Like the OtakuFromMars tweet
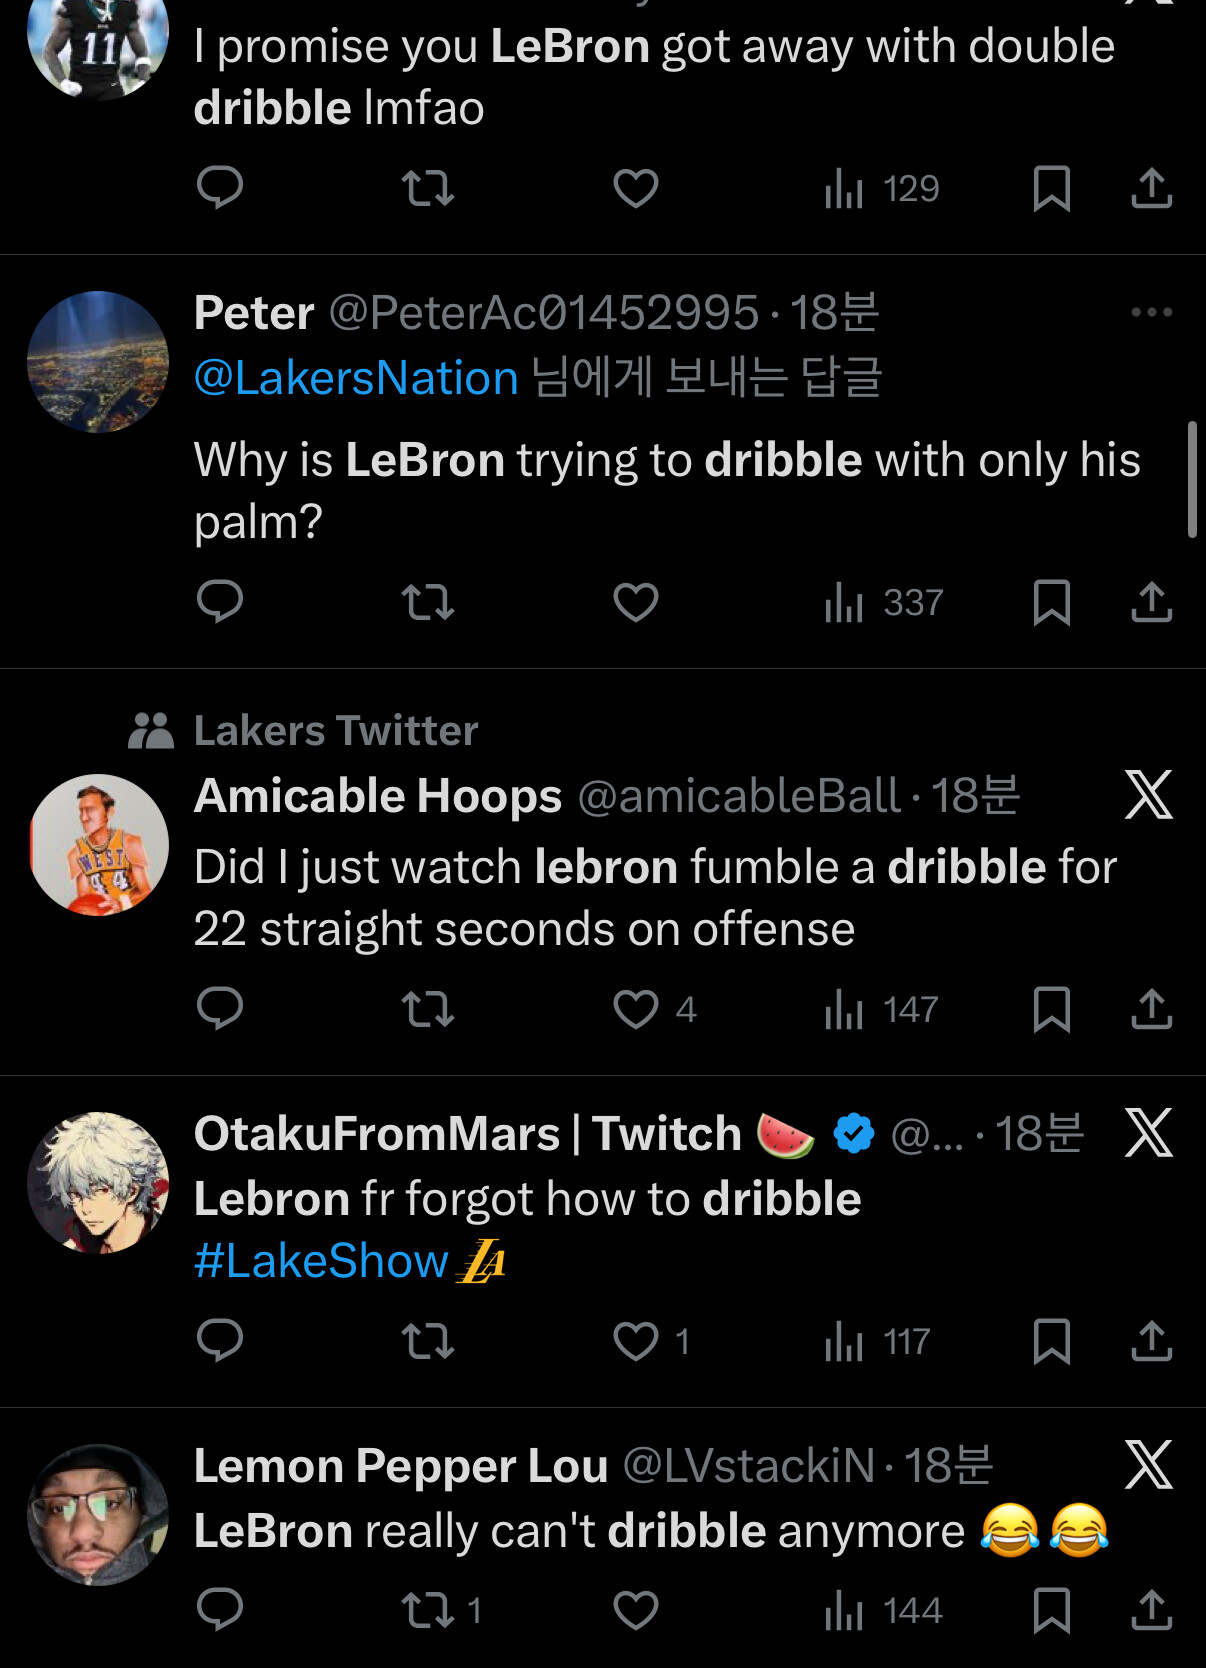1206x1668 pixels. click(x=636, y=1341)
